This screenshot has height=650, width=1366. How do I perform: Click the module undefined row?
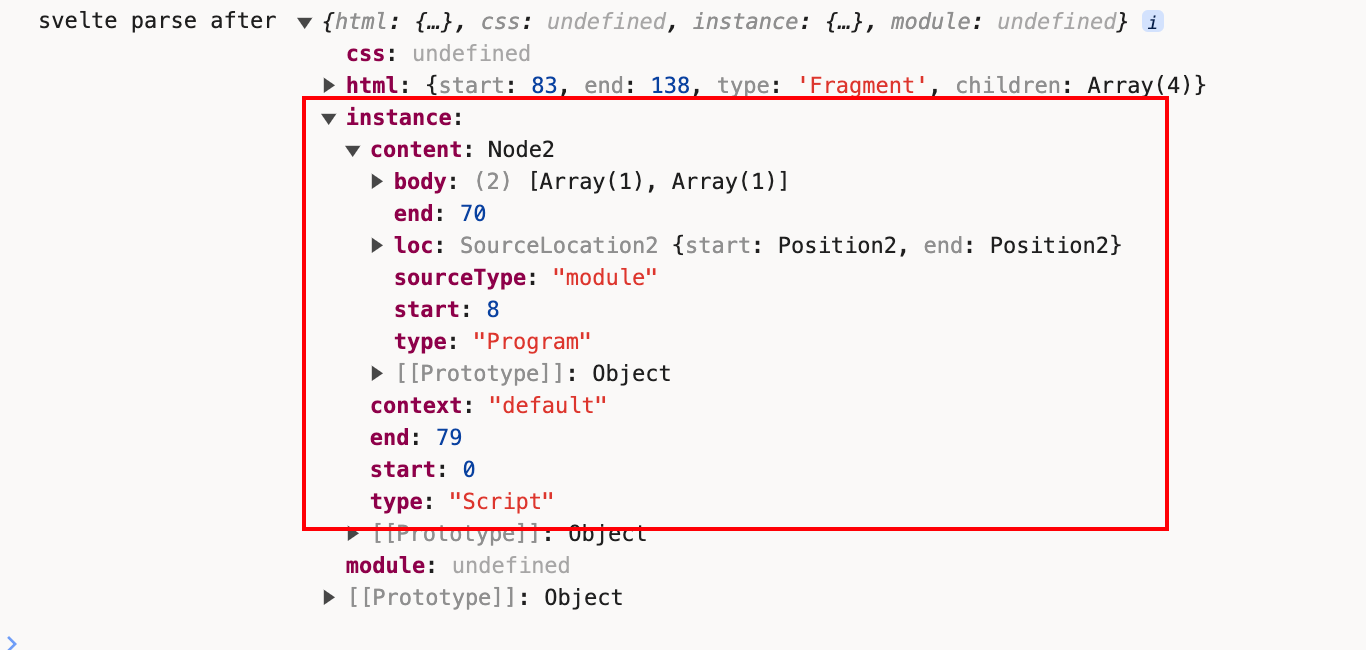tap(457, 566)
